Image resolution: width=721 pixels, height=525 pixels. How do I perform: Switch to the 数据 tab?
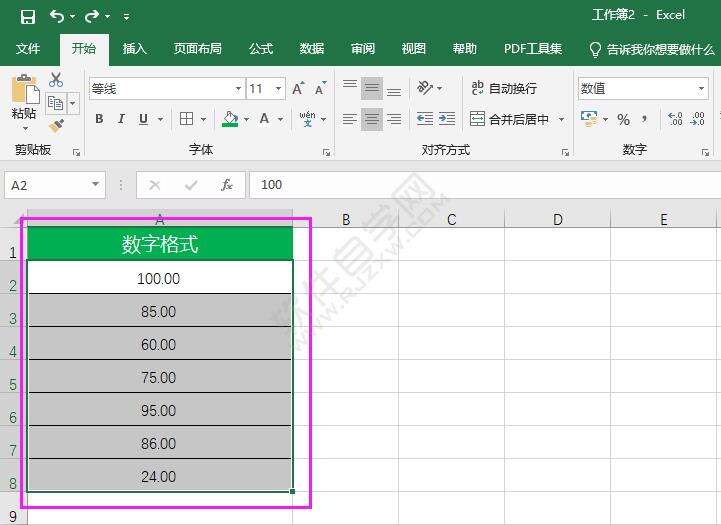312,49
